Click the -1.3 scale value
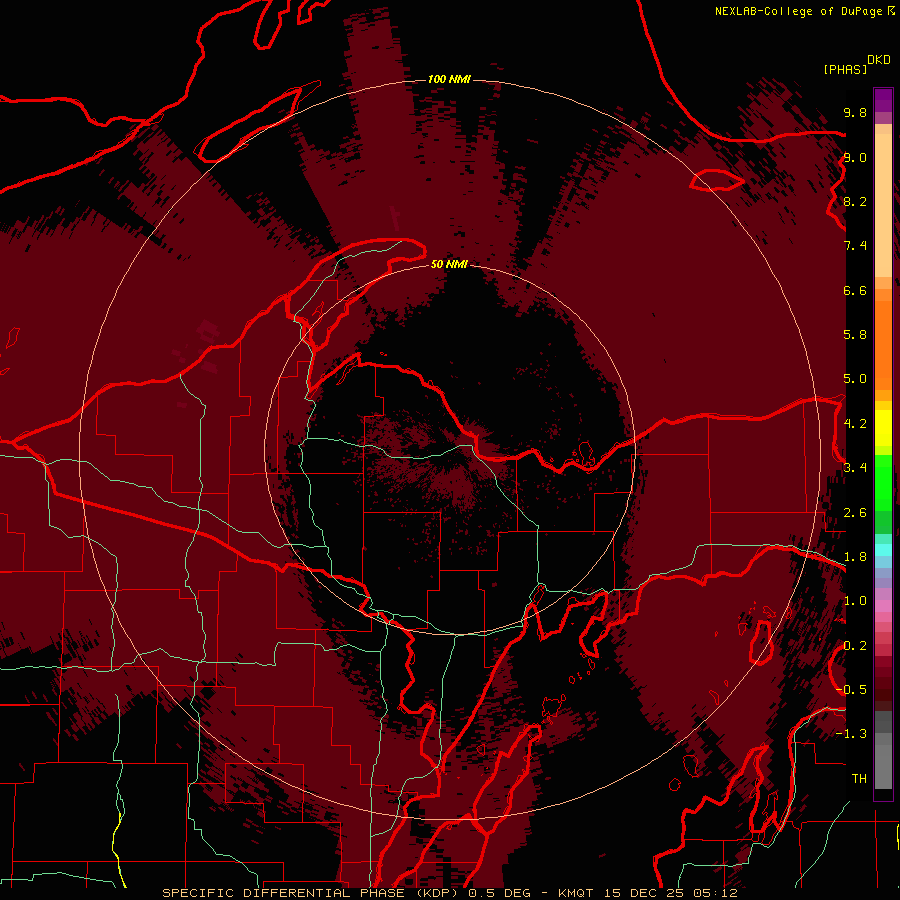 [x=852, y=734]
